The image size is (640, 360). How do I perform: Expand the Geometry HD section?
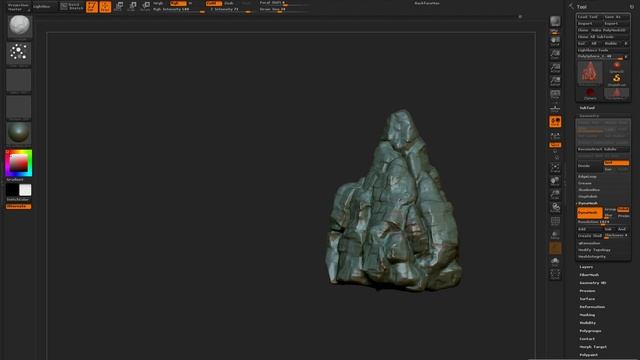tap(593, 282)
